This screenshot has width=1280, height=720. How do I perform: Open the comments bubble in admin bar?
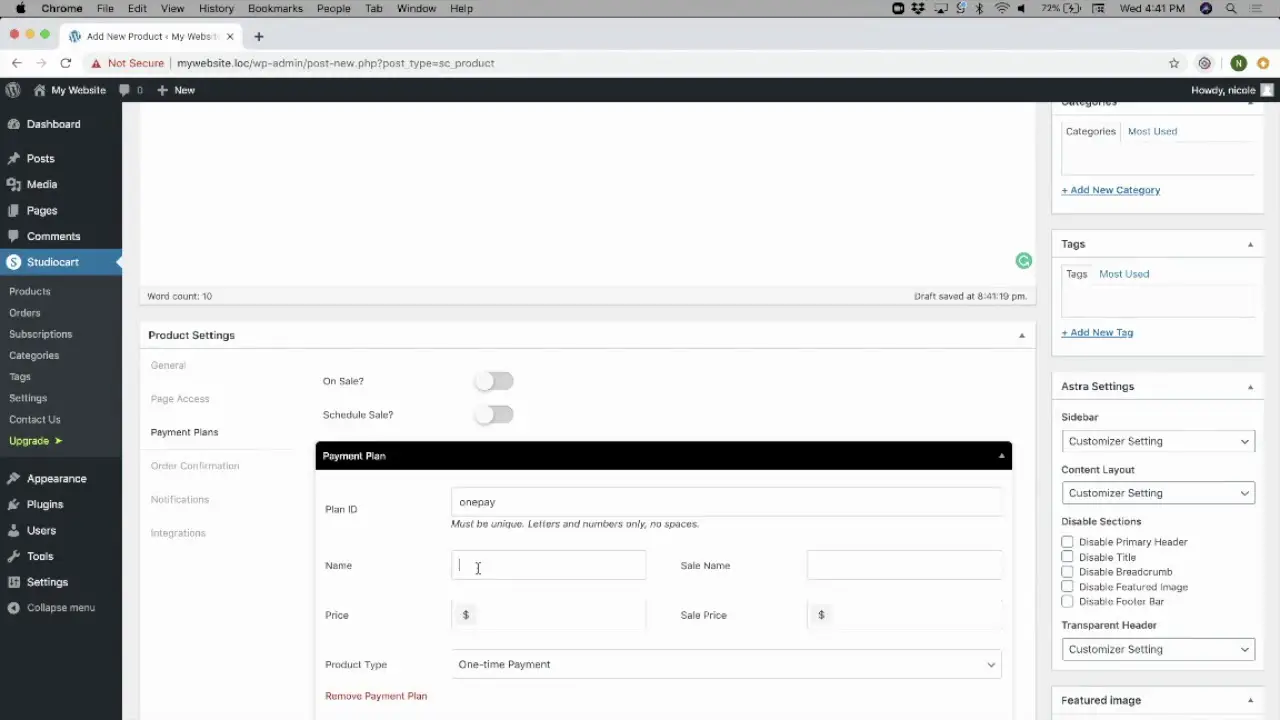(125, 90)
